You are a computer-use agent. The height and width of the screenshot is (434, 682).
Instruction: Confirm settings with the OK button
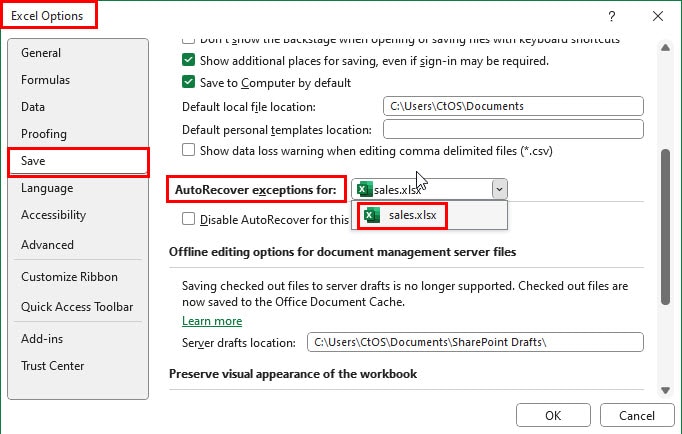click(x=553, y=416)
